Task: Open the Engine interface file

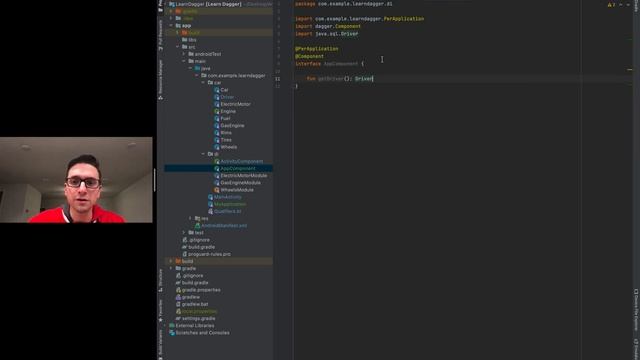Action: (x=225, y=111)
